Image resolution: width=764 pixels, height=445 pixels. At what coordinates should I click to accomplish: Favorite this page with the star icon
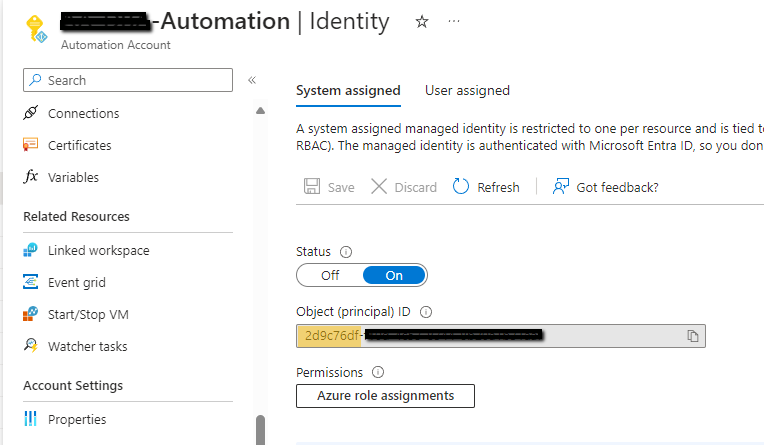point(421,21)
